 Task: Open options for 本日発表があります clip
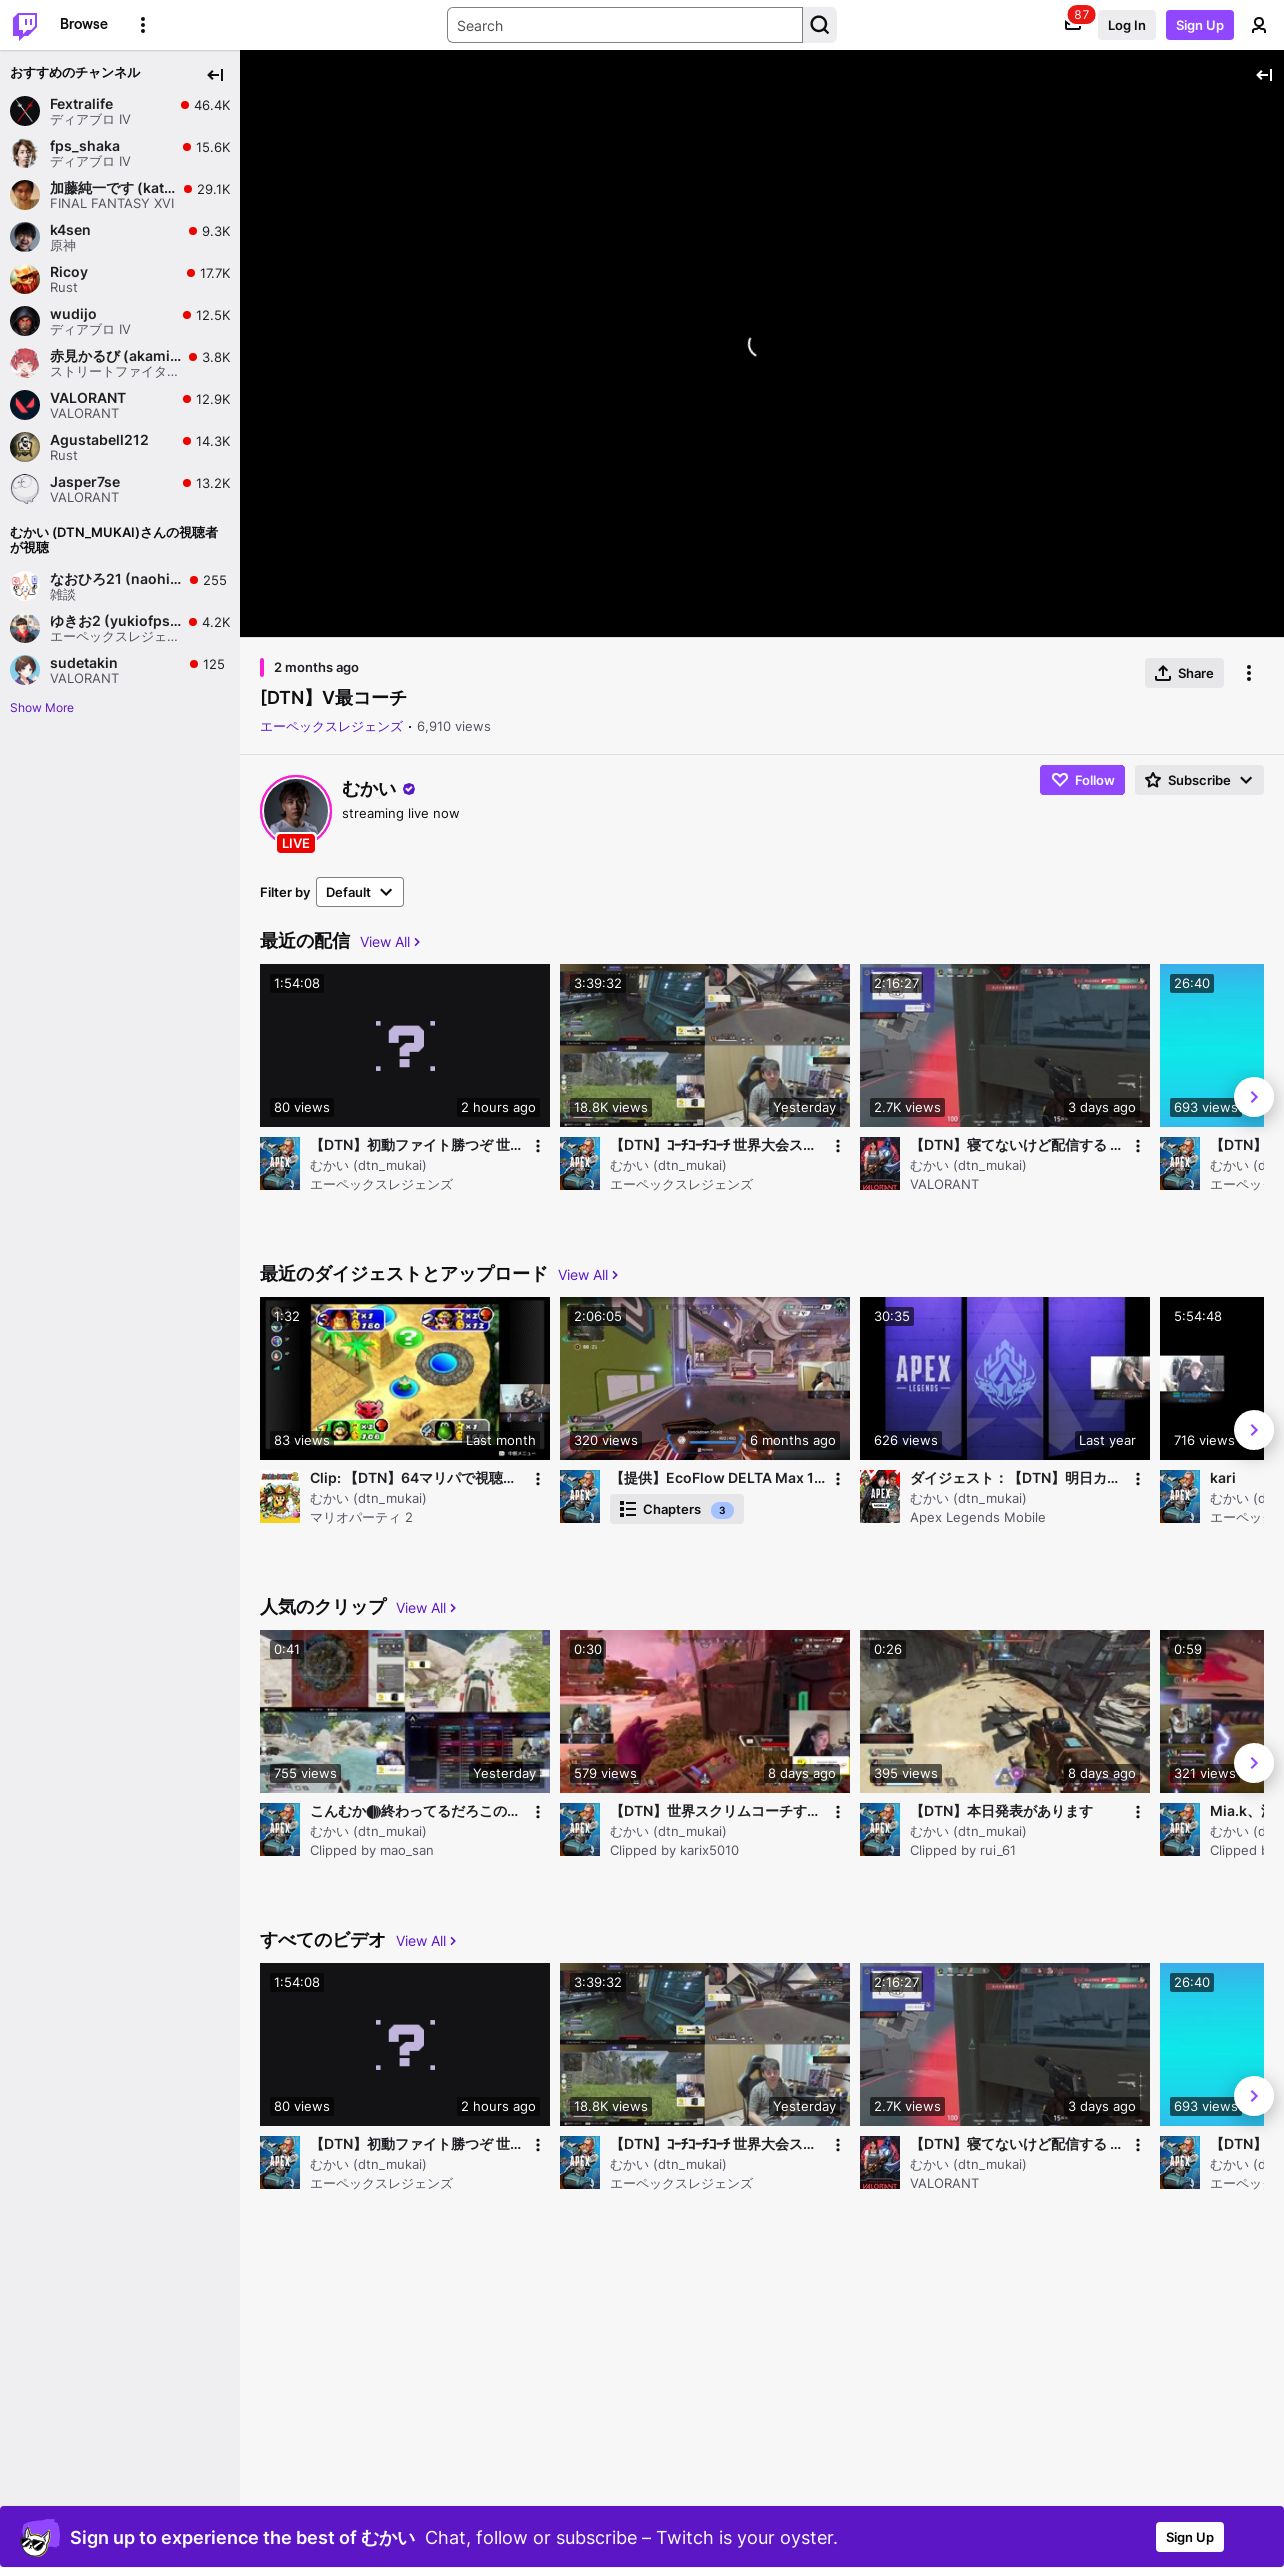coord(1138,1812)
